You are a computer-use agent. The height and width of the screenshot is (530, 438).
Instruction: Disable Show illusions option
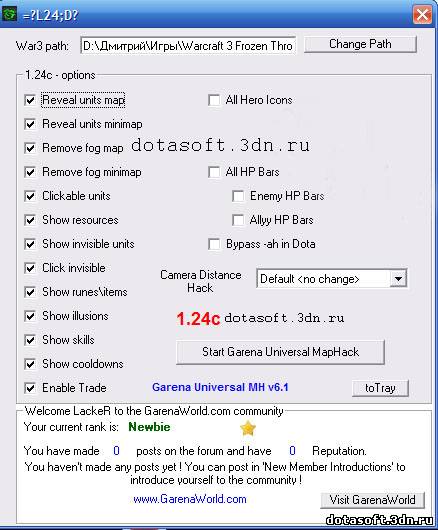point(30,316)
